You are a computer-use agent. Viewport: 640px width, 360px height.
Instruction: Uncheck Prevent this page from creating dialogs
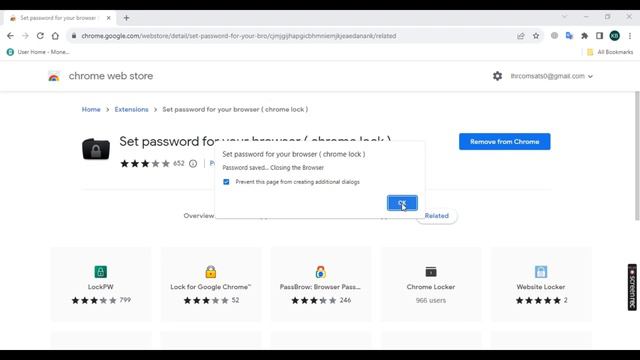226,182
